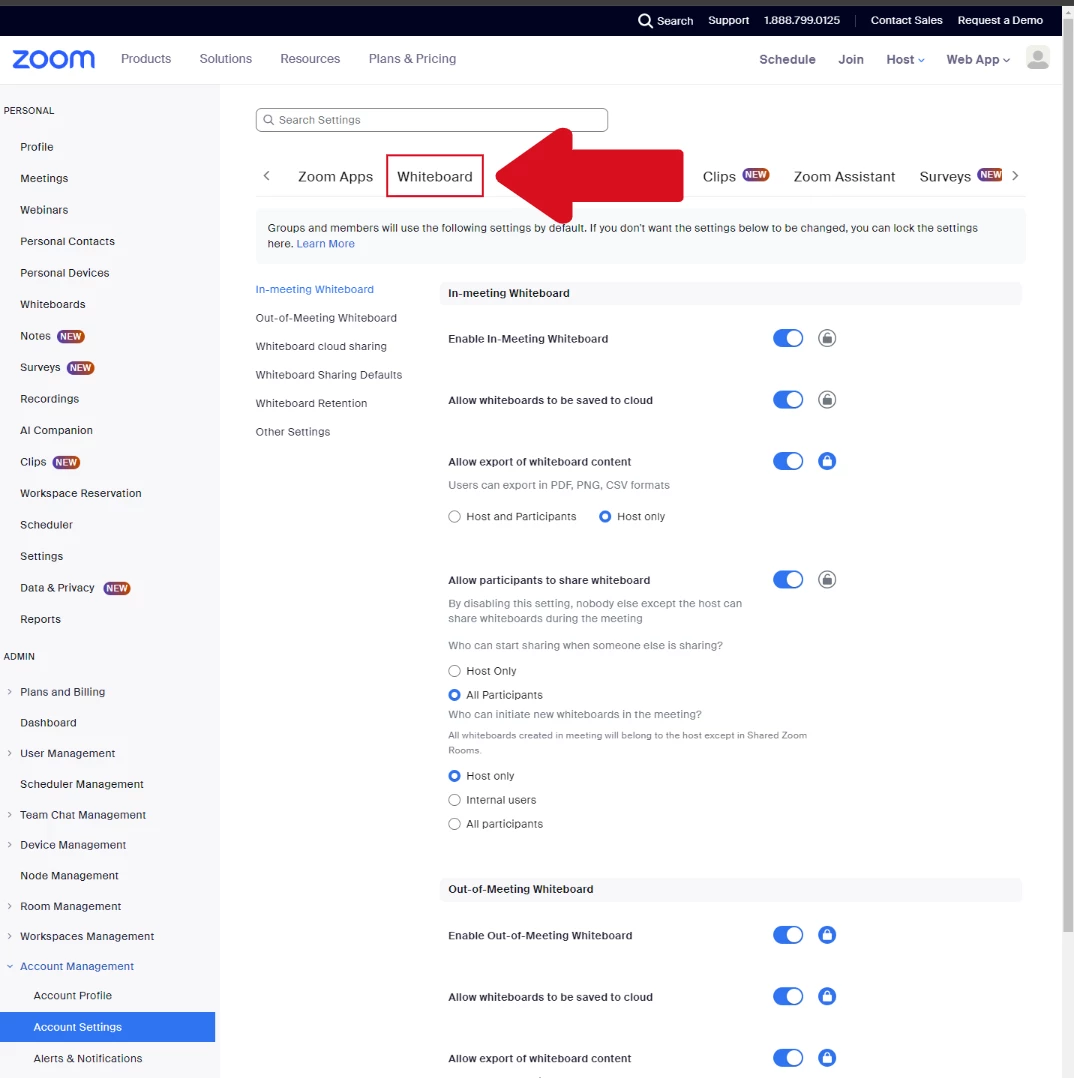Toggle In-meeting Allow export of whiteboard content
Image resolution: width=1074 pixels, height=1078 pixels.
[x=788, y=461]
